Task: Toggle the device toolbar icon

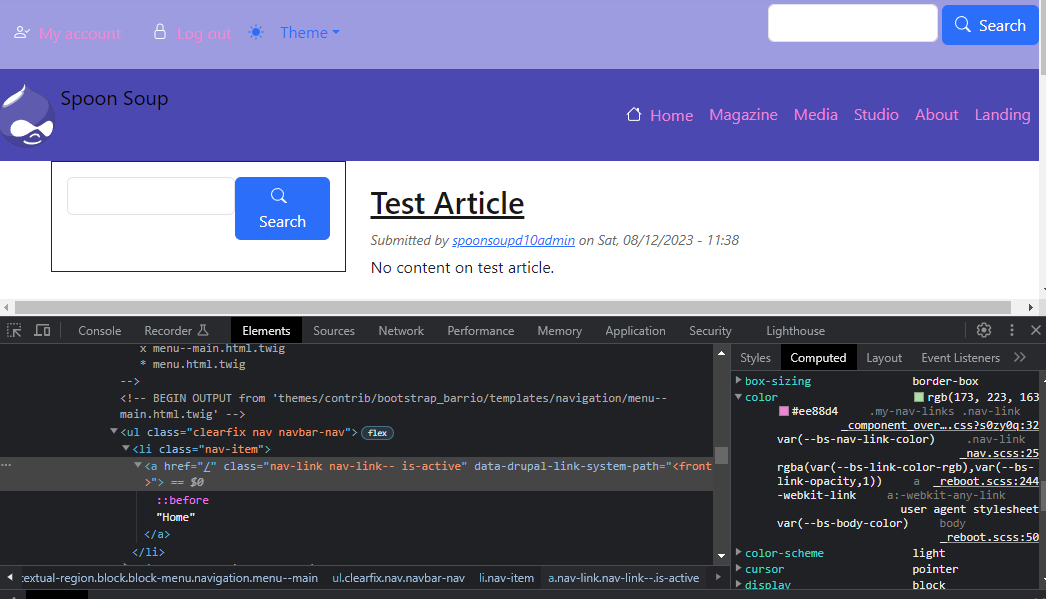Action: point(40,330)
